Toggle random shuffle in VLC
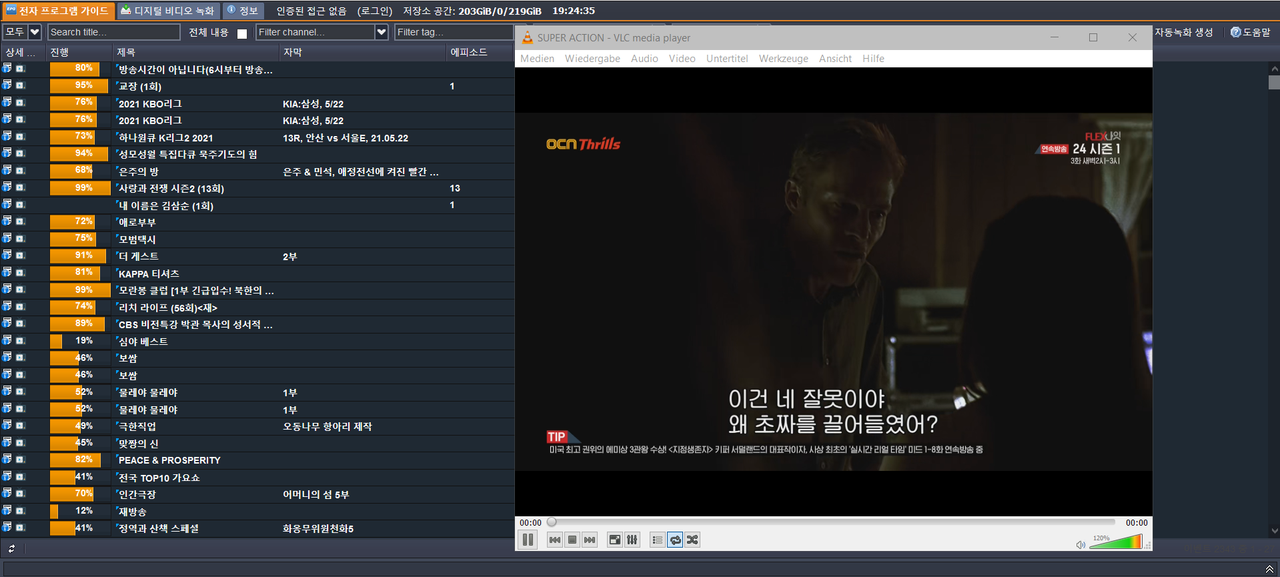Screen dimensions: 1280x577 pyautogui.click(x=692, y=540)
